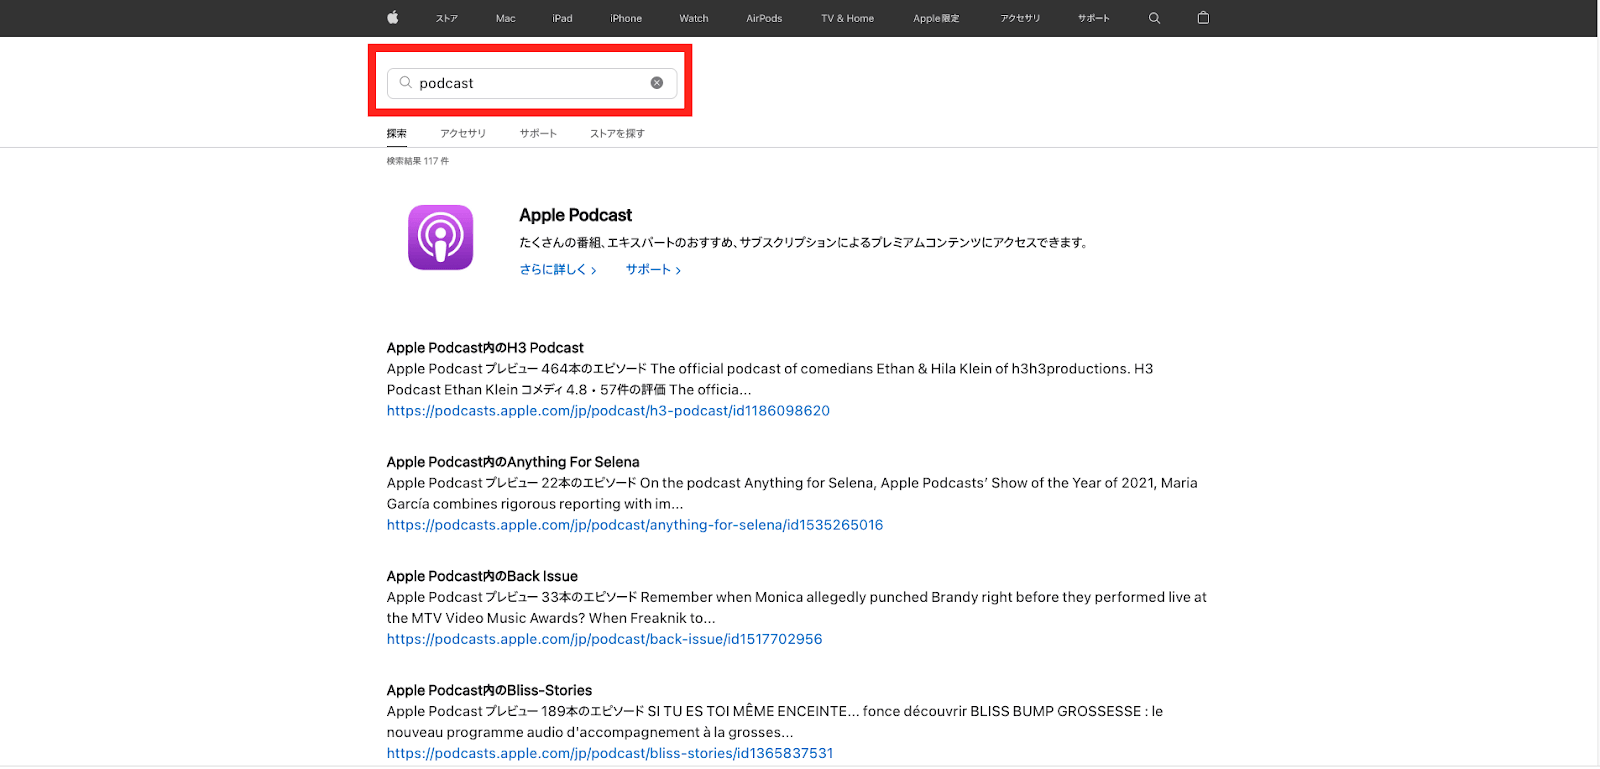
Task: Click the Apple Podcast description text
Action: [x=804, y=242]
